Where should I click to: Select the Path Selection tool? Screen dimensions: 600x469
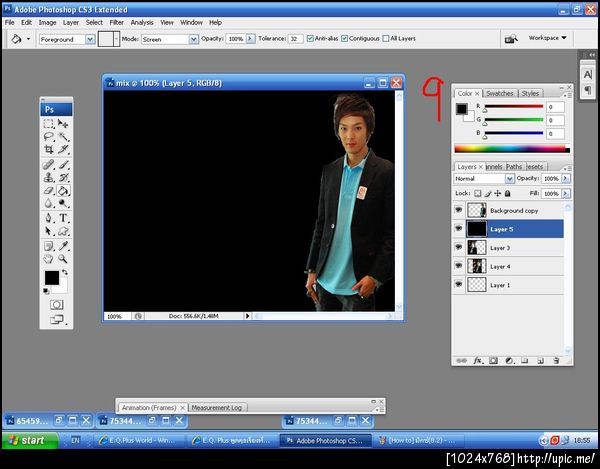[49, 231]
